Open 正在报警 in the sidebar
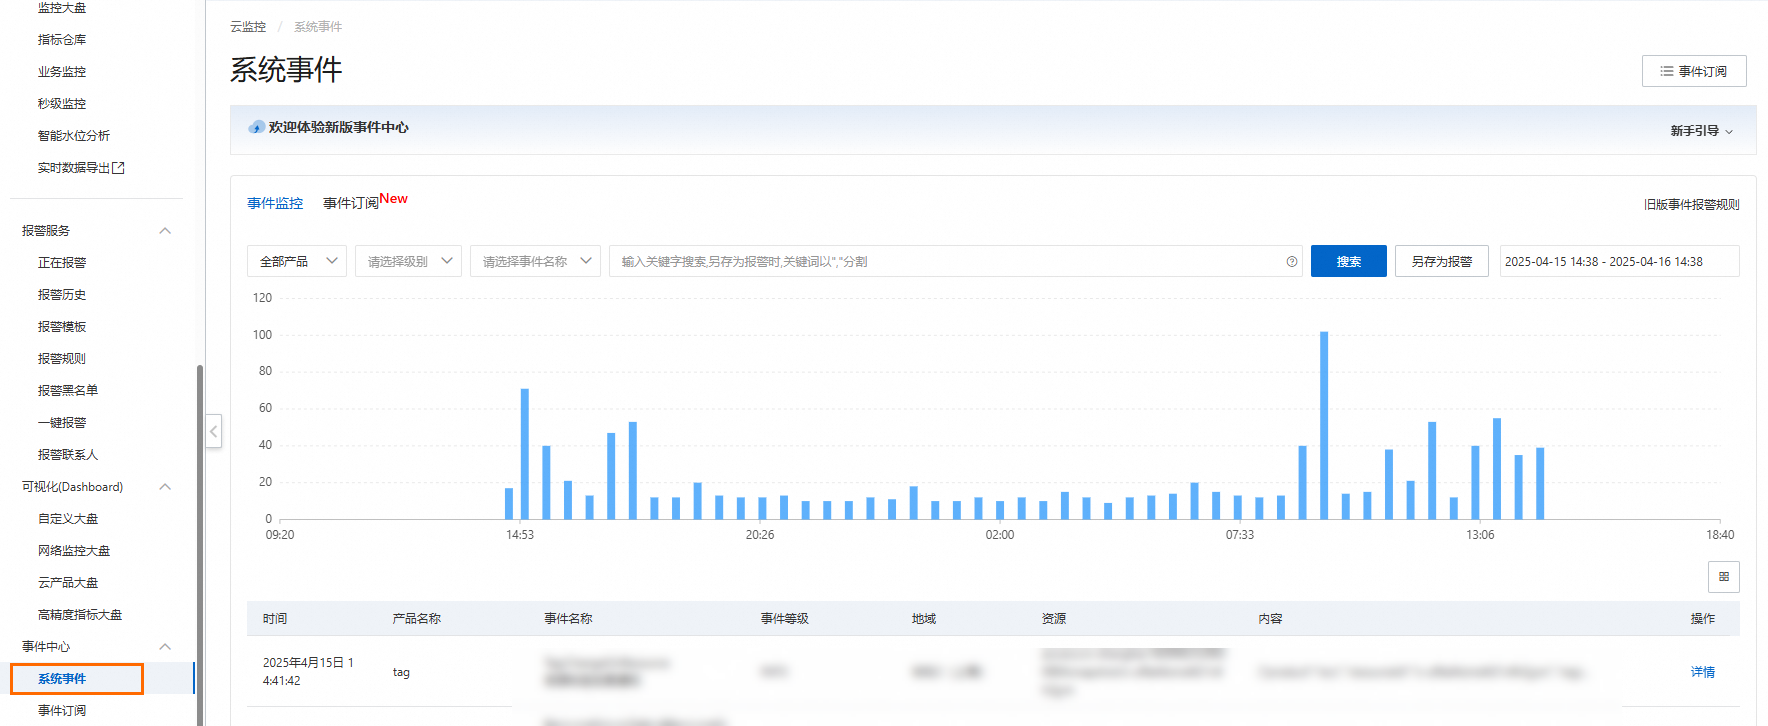1768x726 pixels. pyautogui.click(x=62, y=263)
